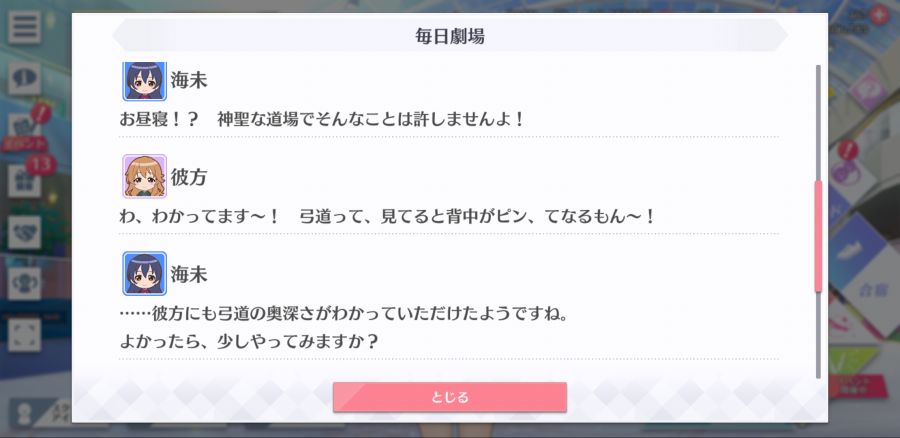Toggle the fullscreen corners icon
This screenshot has height=438, width=900.
[24, 335]
